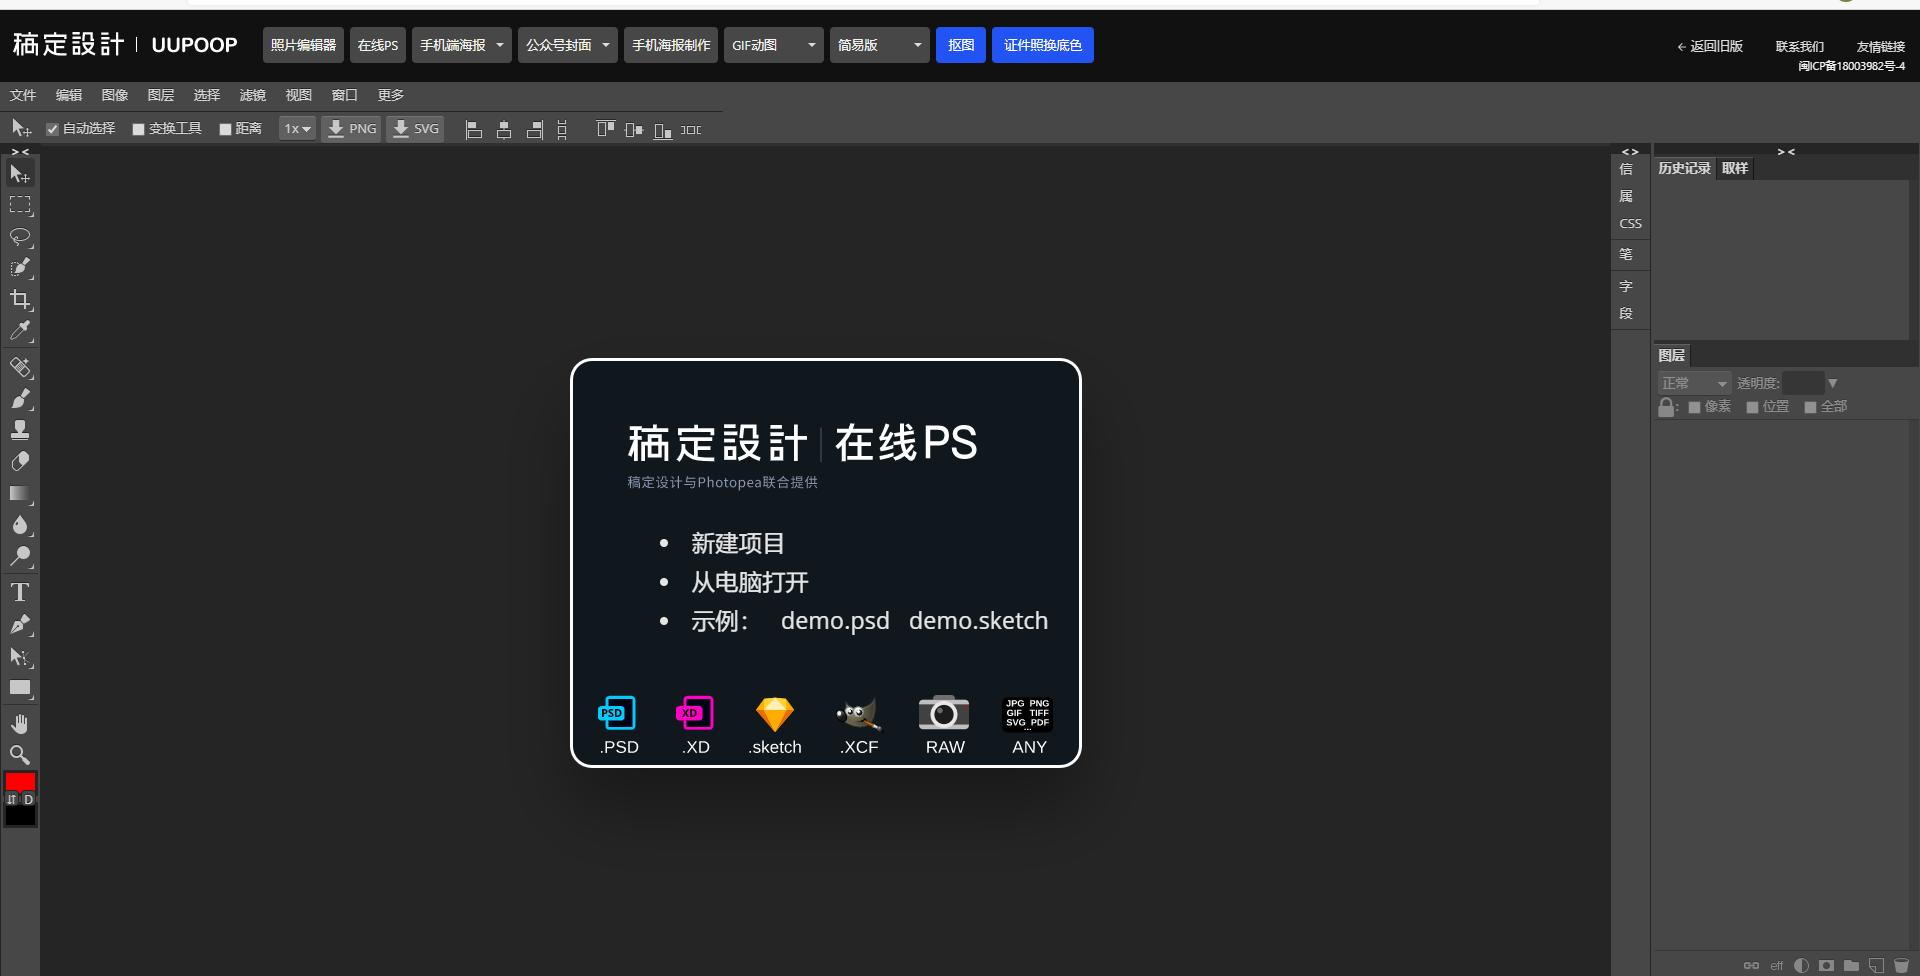Image resolution: width=1920 pixels, height=976 pixels.
Task: Open the 1x zoom dropdown
Action: (296, 128)
